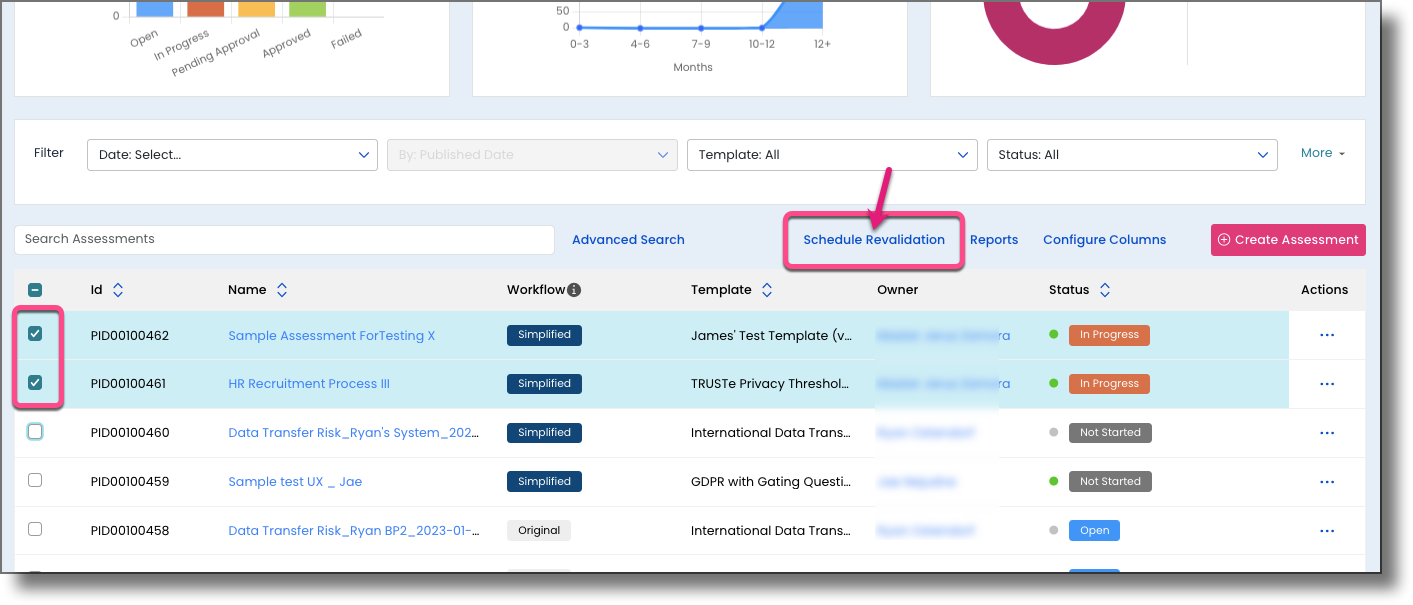
Task: Sort by Status column arrows
Action: [1105, 290]
